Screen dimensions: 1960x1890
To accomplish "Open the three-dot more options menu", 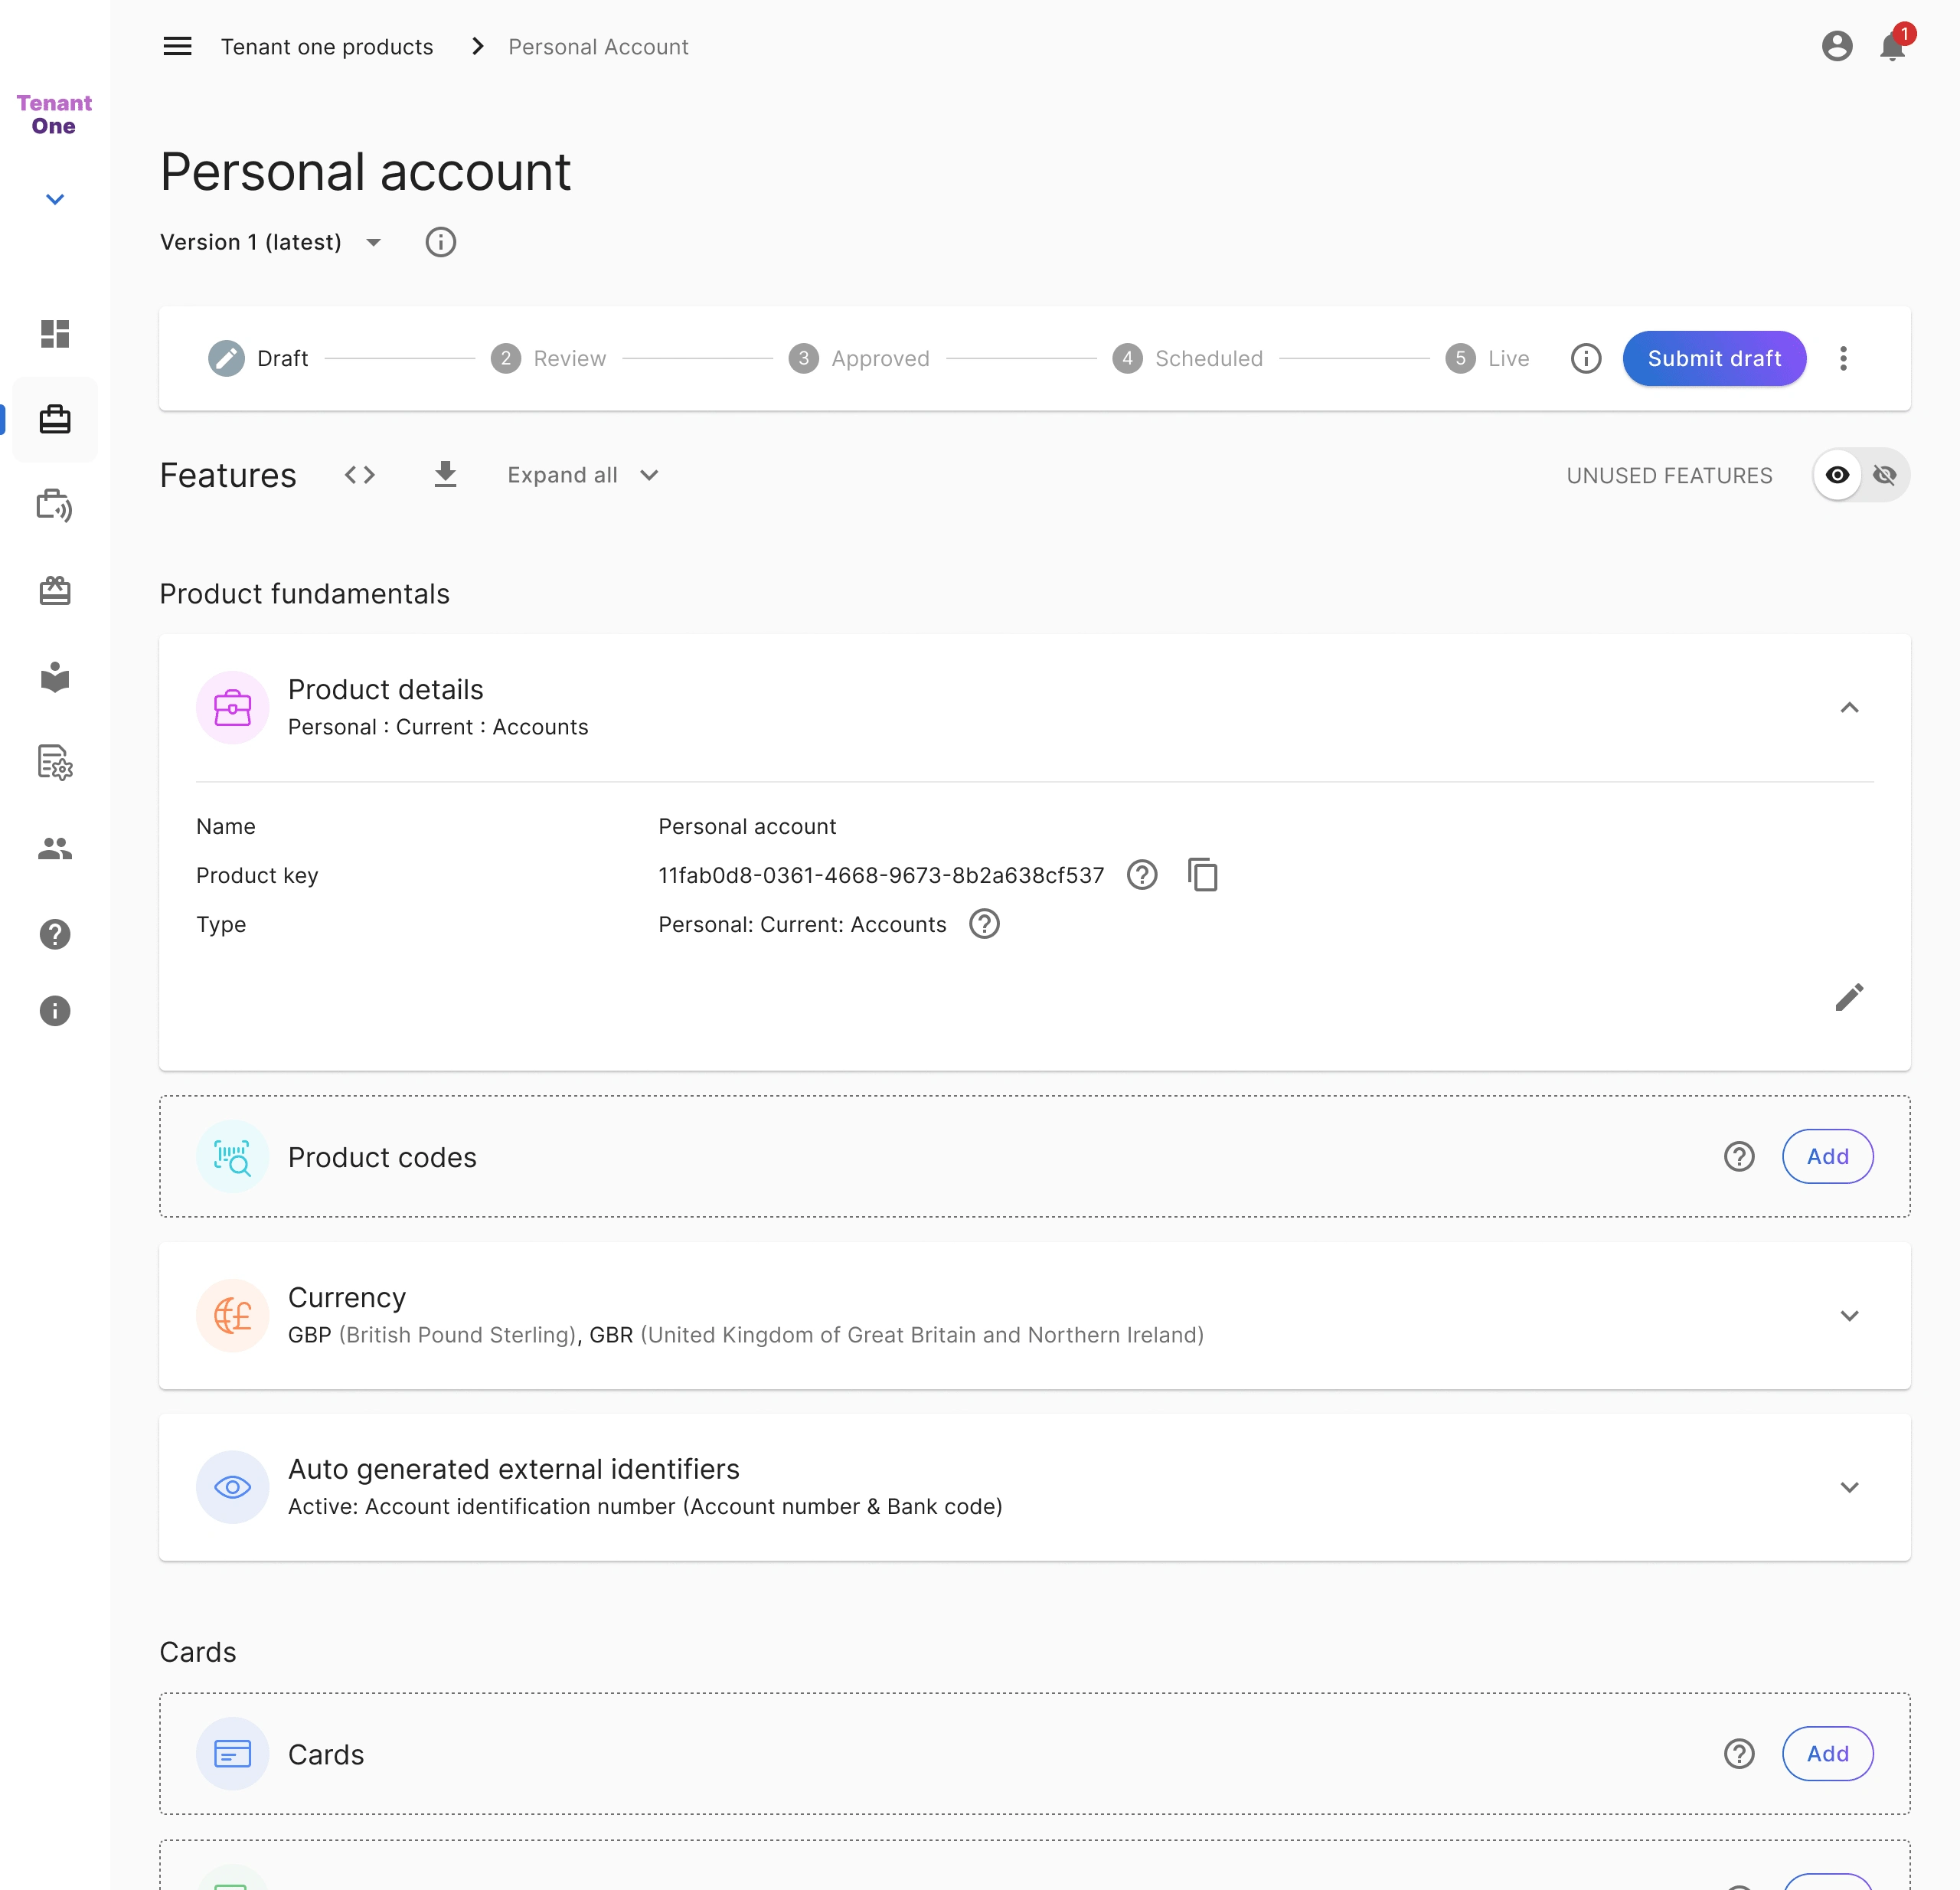I will tap(1843, 358).
